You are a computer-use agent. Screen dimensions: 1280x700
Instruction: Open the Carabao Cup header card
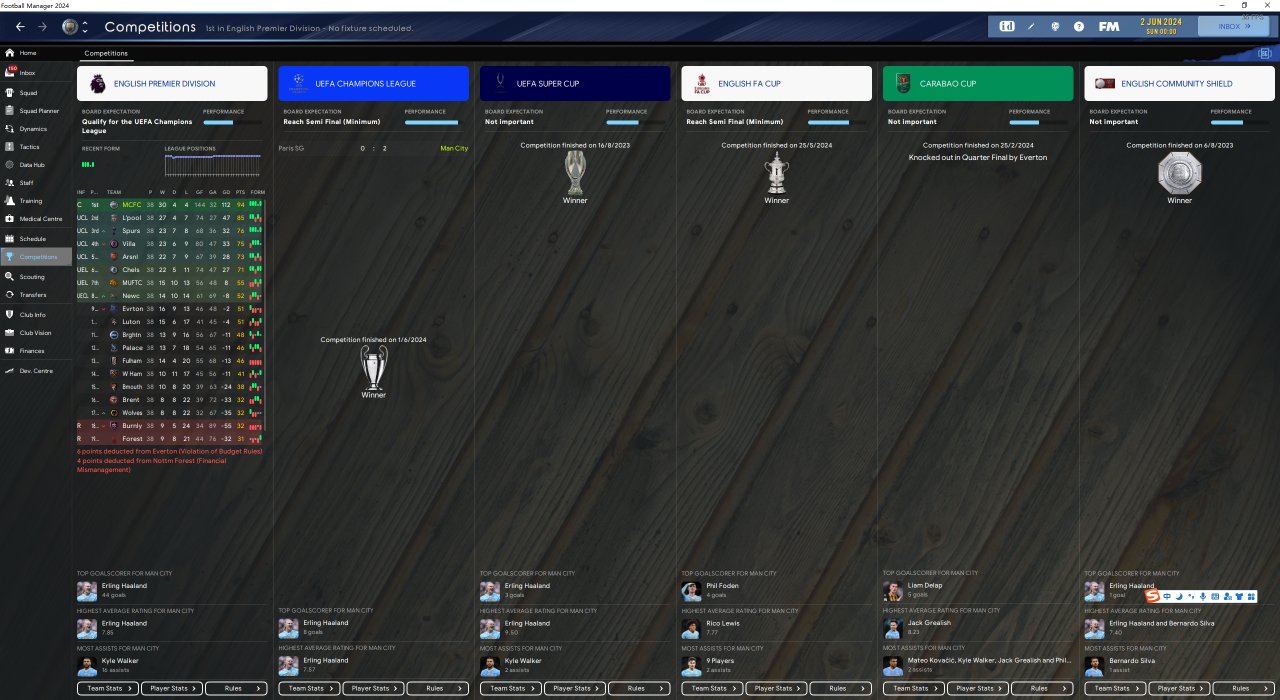click(x=978, y=84)
